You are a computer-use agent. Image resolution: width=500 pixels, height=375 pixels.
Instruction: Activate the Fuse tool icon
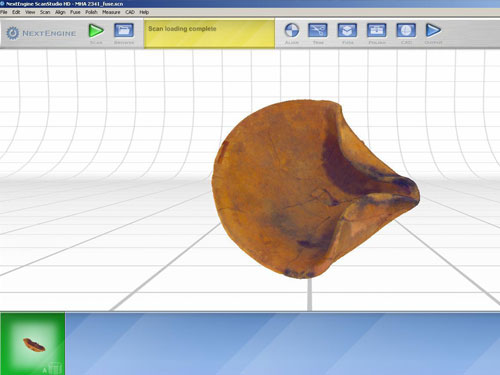click(x=347, y=30)
